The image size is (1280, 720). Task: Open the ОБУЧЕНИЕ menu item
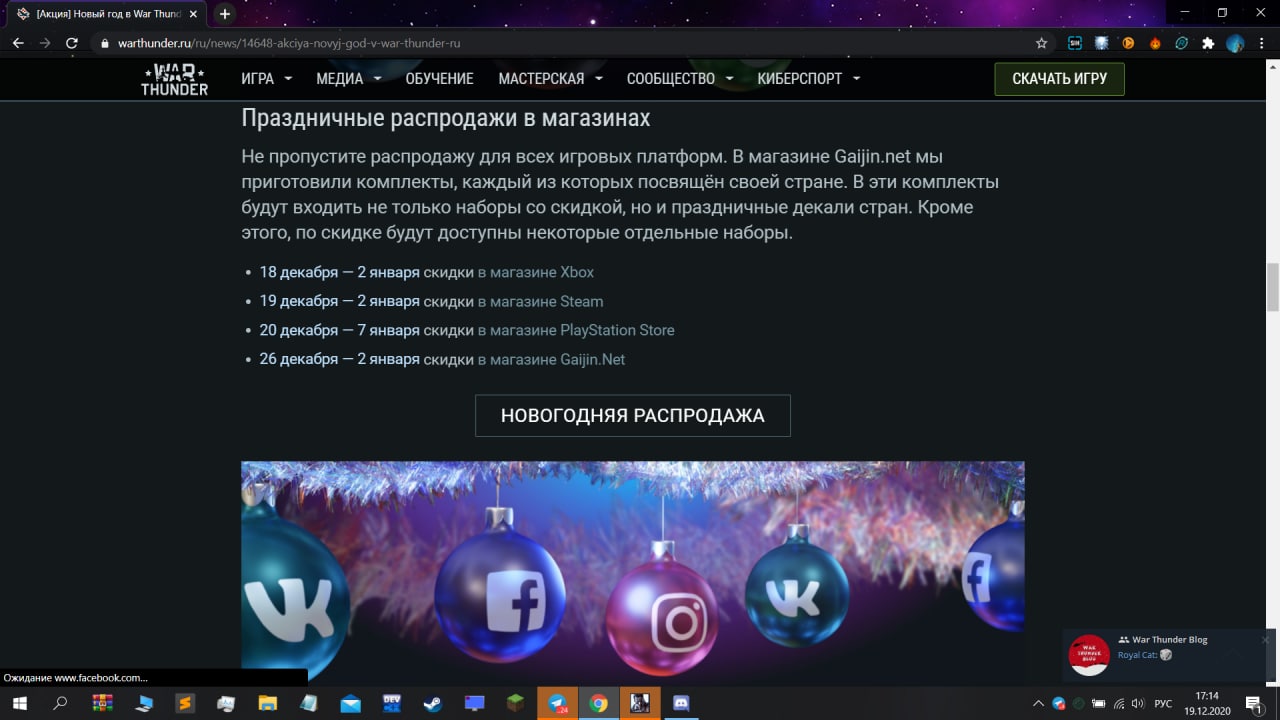(439, 79)
